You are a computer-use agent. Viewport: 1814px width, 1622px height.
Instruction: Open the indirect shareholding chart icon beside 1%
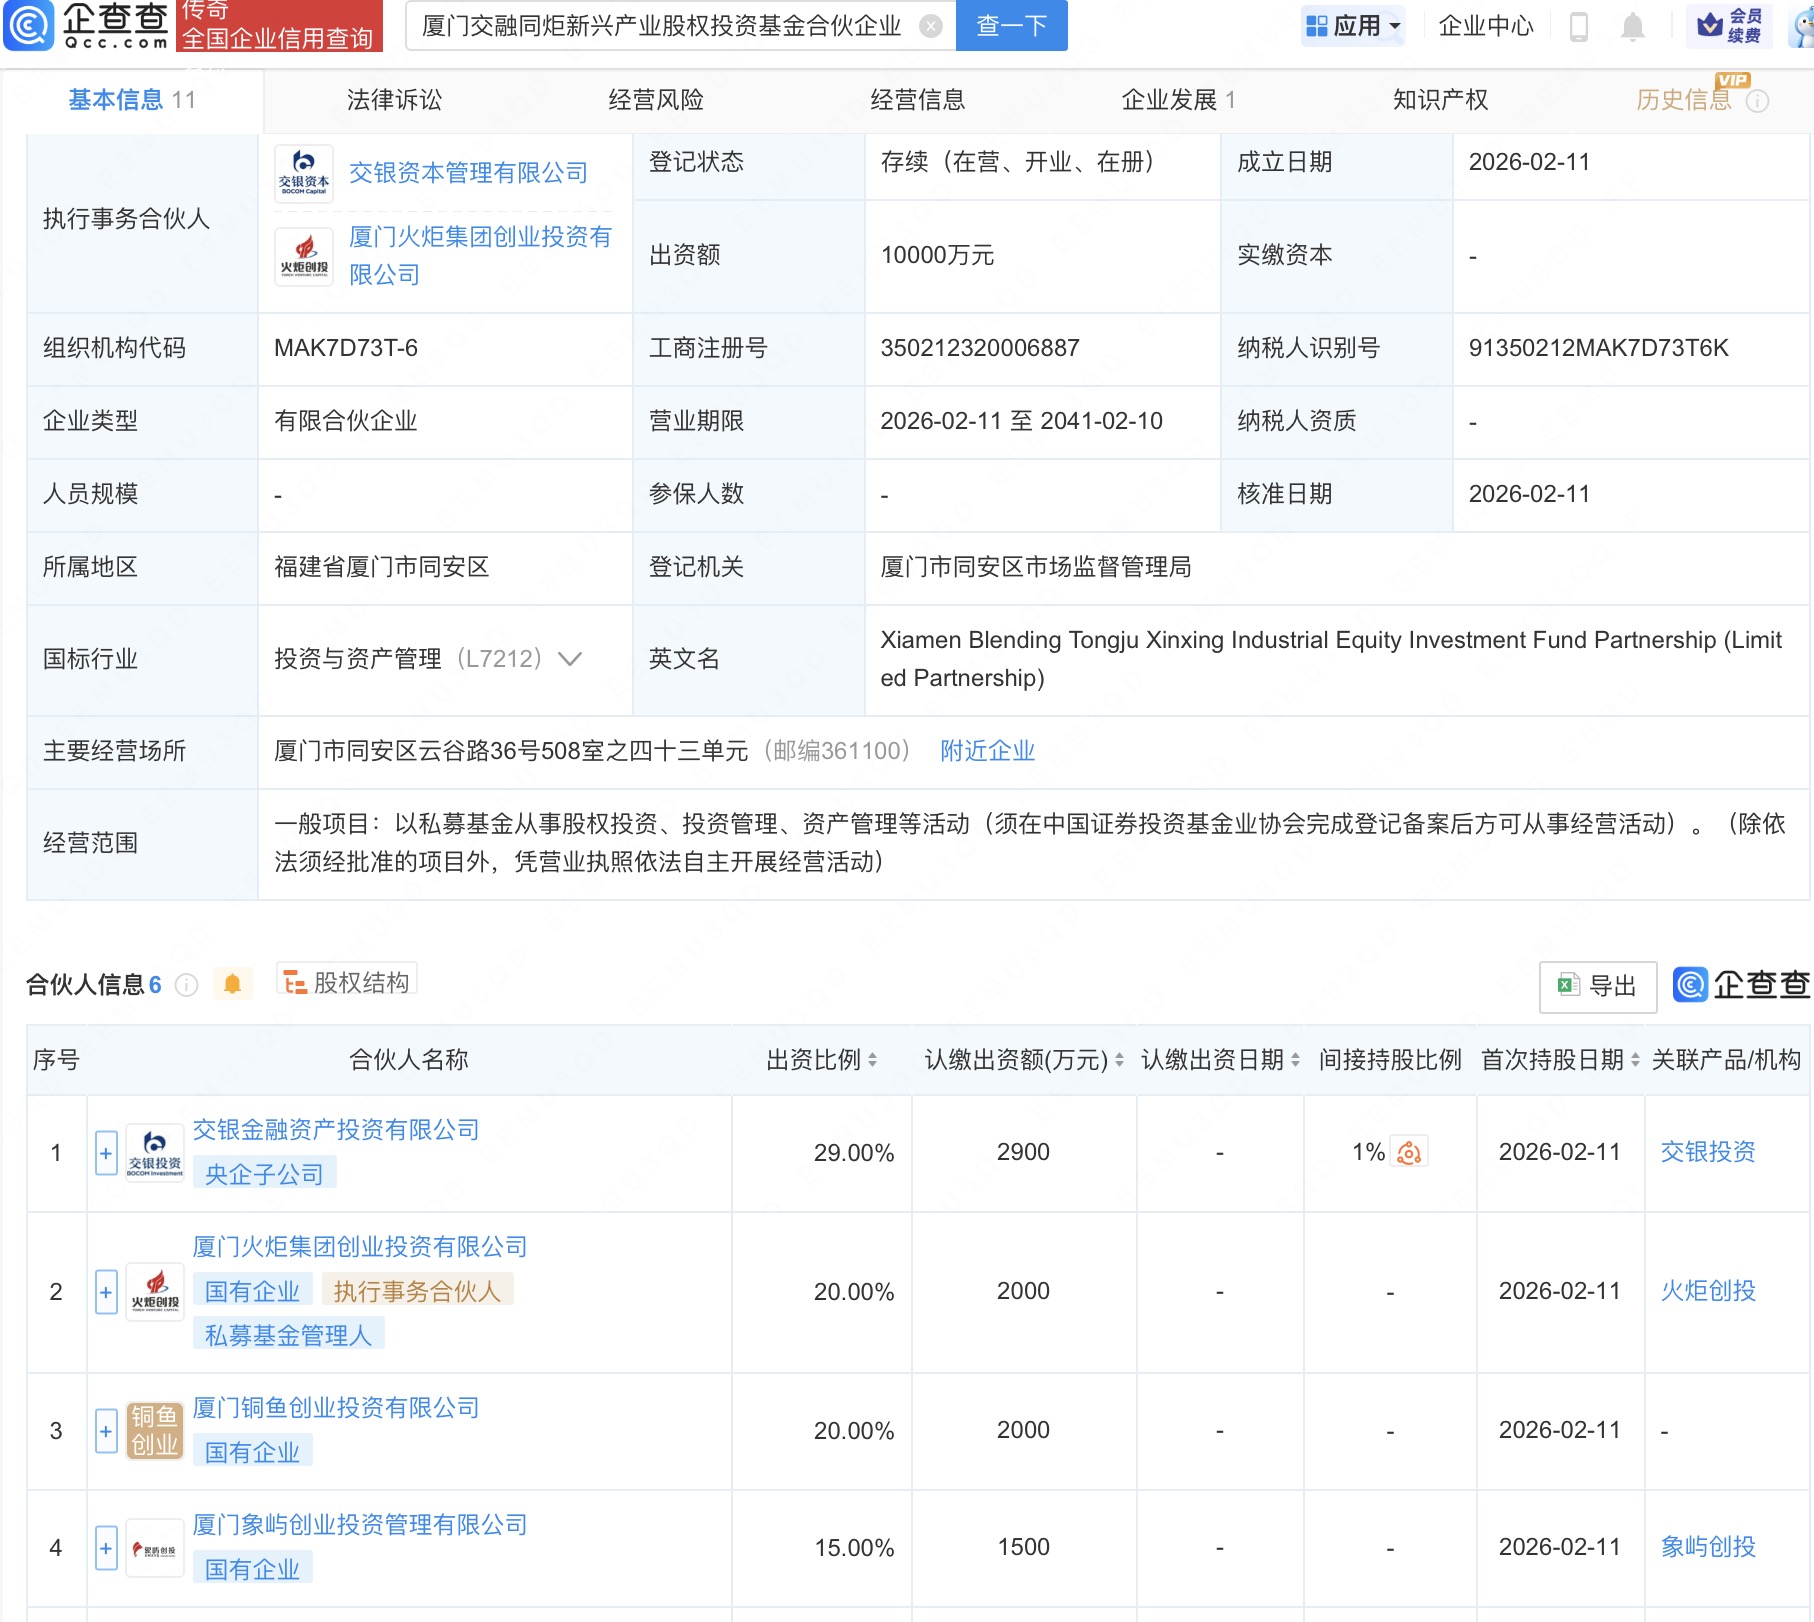(x=1409, y=1153)
